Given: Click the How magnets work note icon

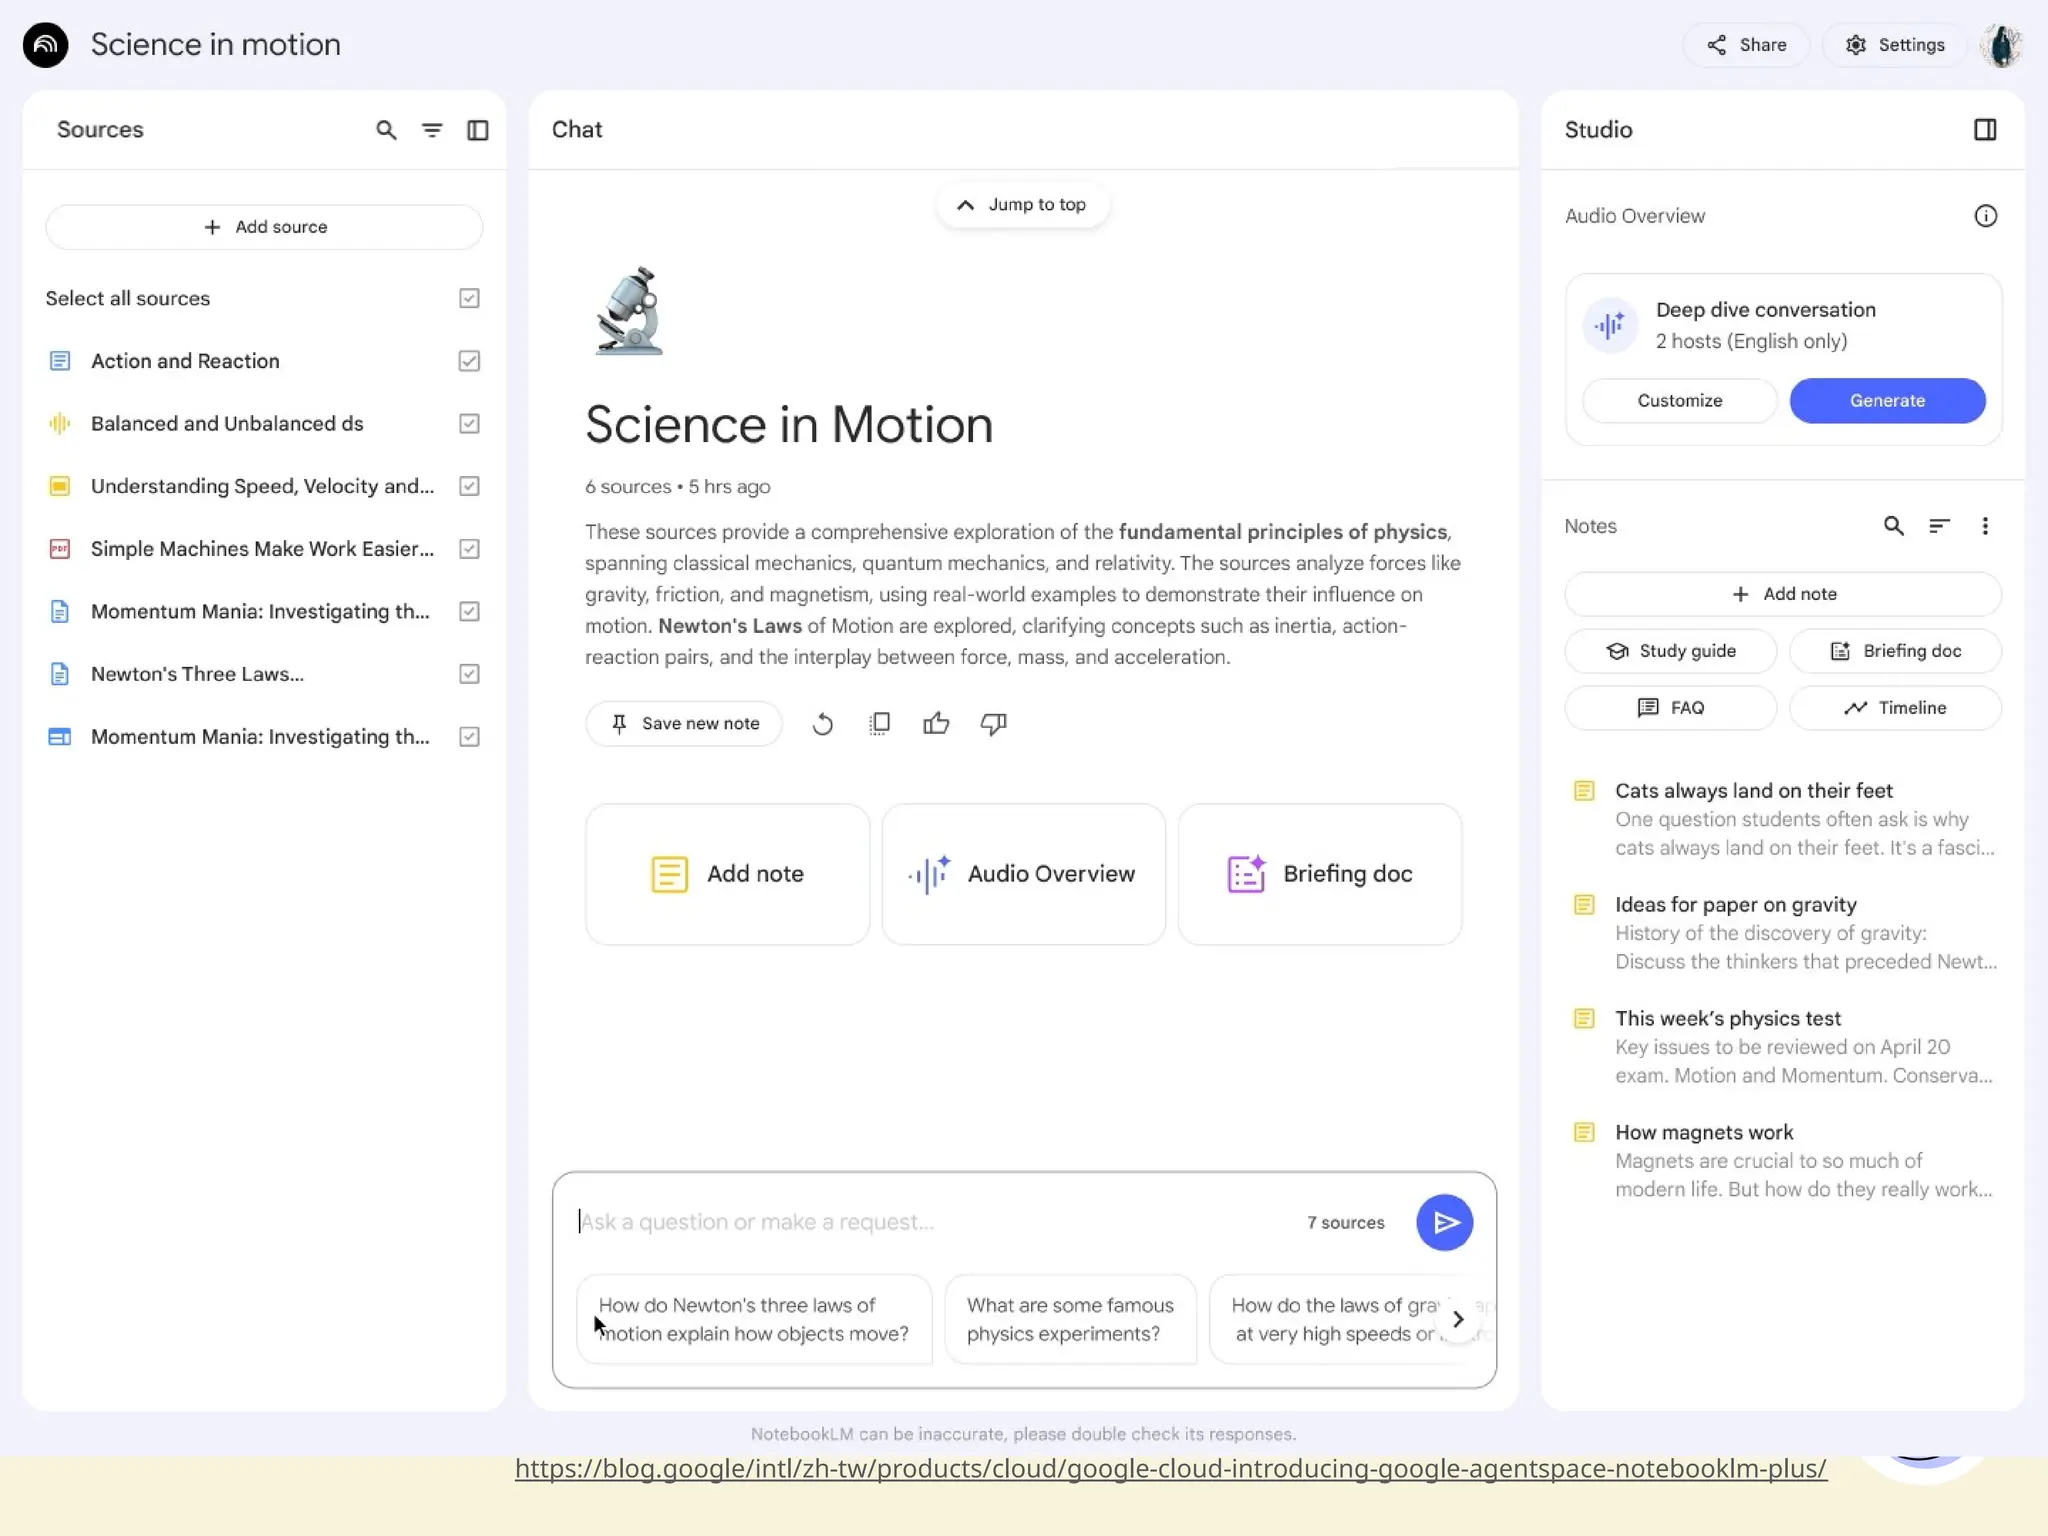Looking at the screenshot, I should point(1584,1132).
